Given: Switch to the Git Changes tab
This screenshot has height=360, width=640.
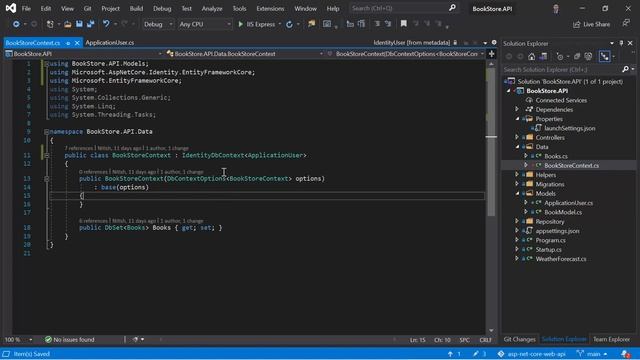Looking at the screenshot, I should (x=519, y=339).
